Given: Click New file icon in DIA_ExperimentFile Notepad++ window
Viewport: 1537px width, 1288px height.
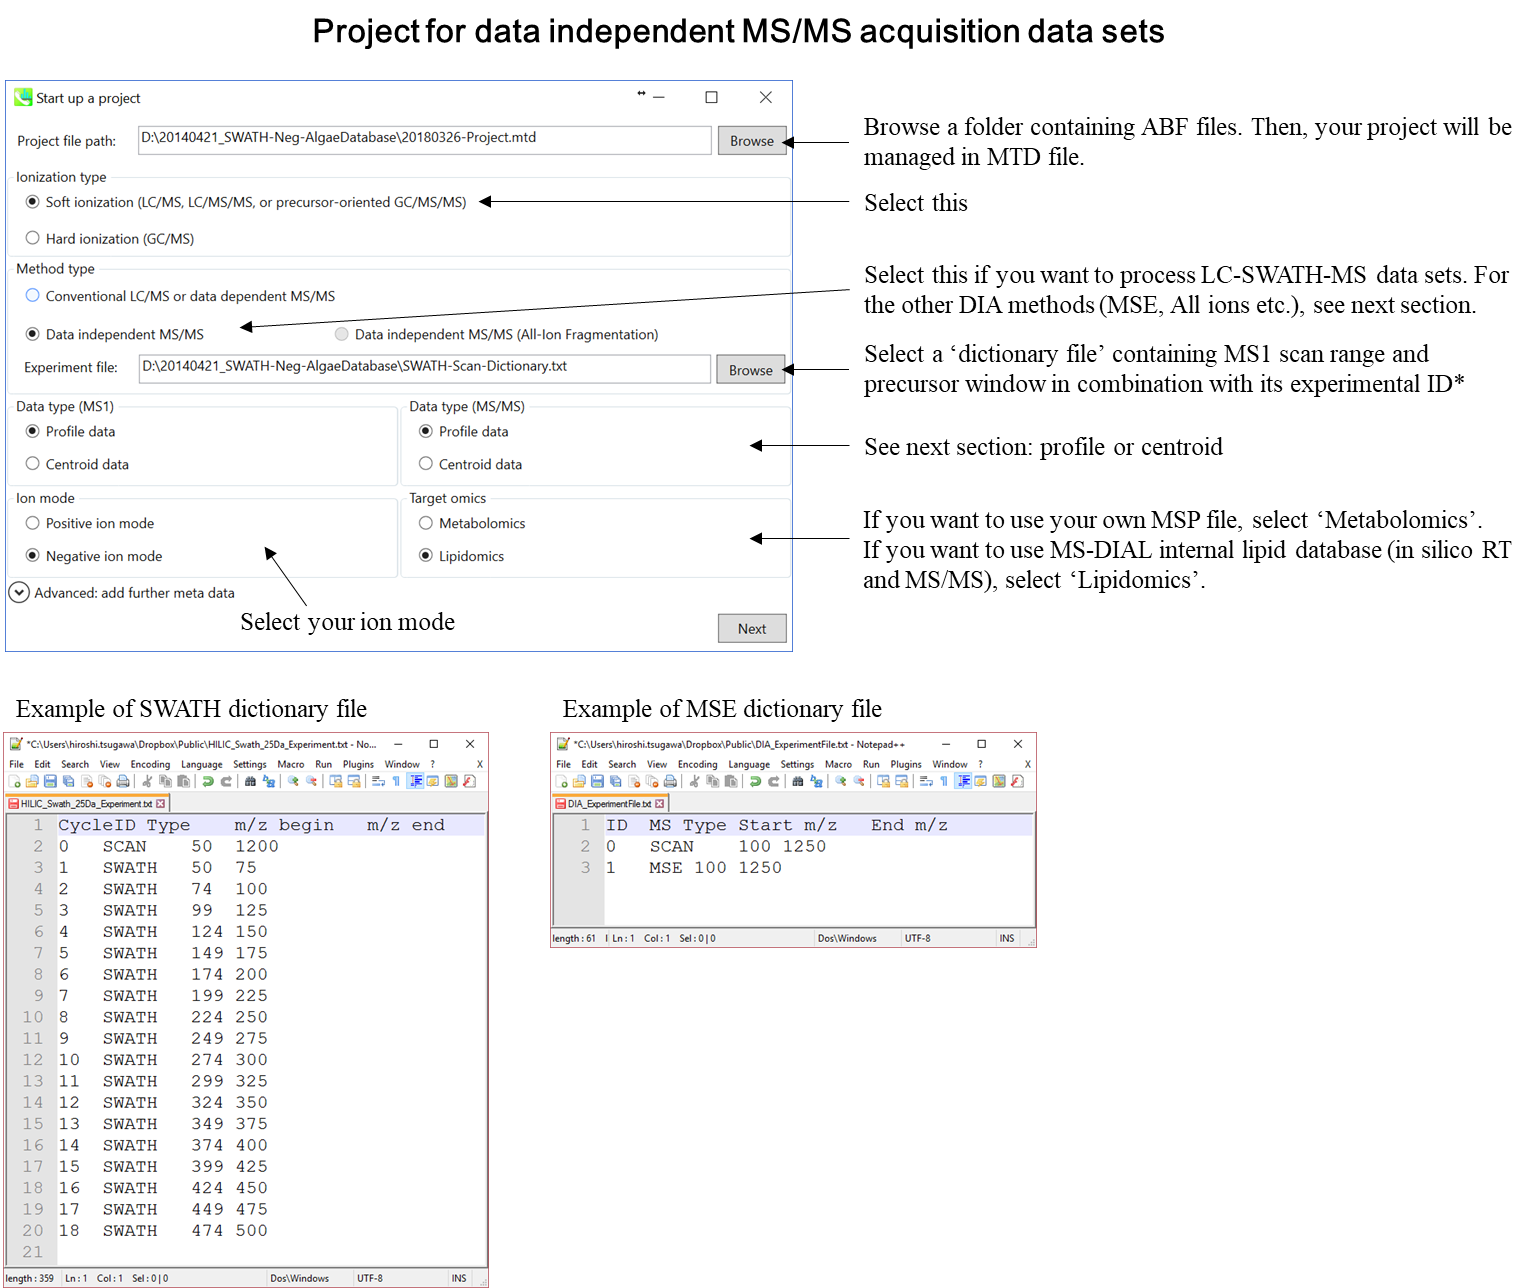Looking at the screenshot, I should pos(562,781).
